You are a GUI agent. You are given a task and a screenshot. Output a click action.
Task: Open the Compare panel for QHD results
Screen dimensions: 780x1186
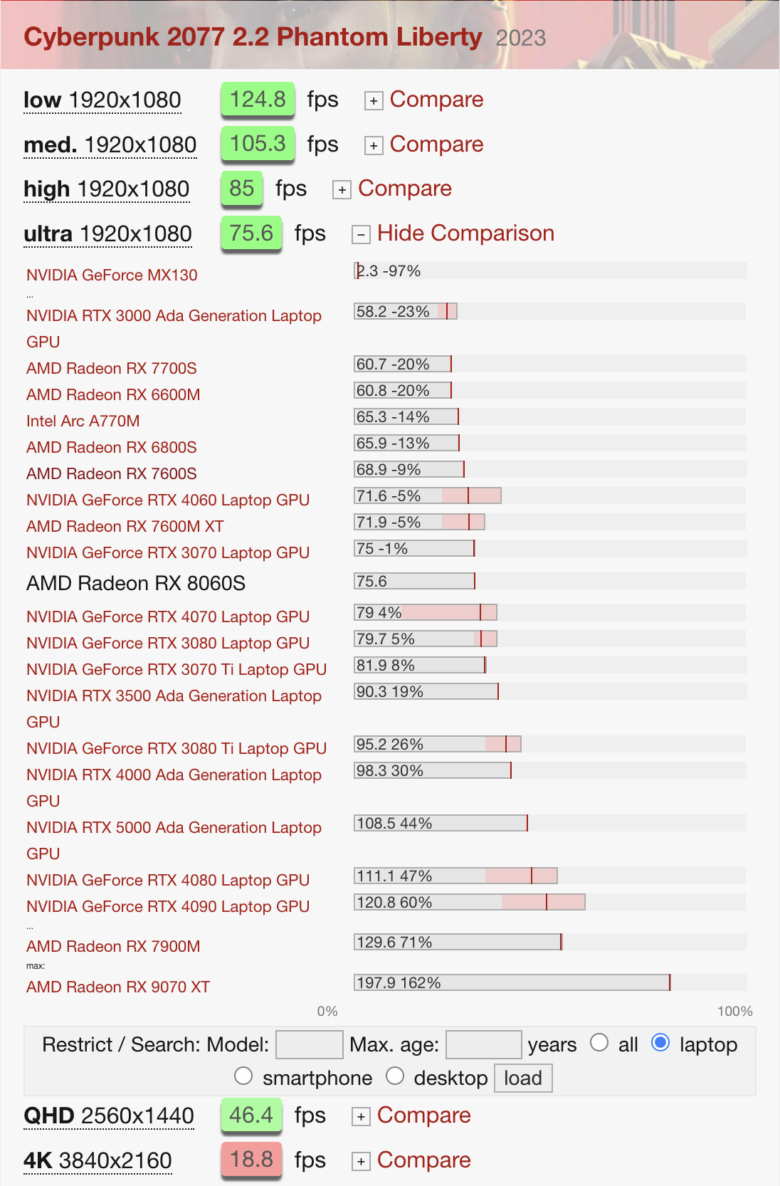pyautogui.click(x=424, y=1114)
